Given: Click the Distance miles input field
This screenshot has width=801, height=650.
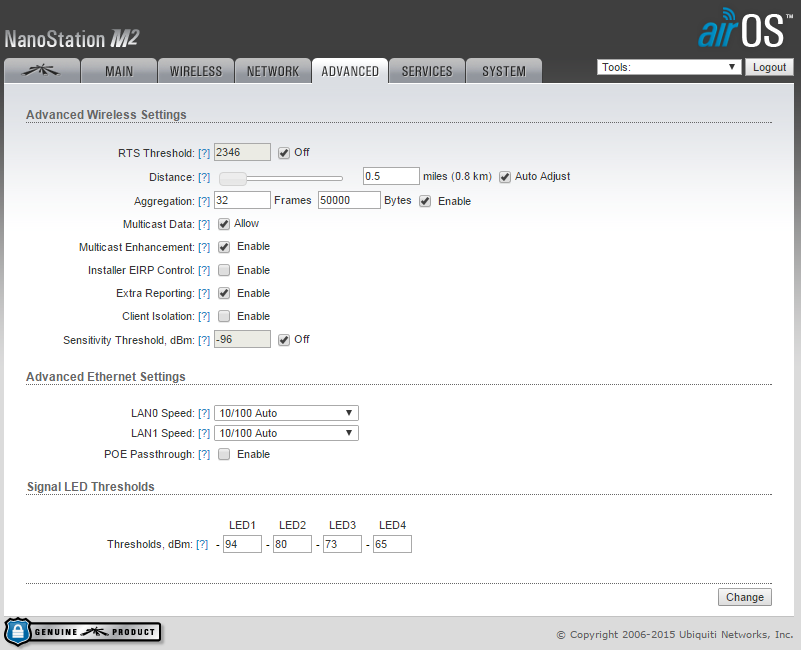Looking at the screenshot, I should click(x=391, y=176).
